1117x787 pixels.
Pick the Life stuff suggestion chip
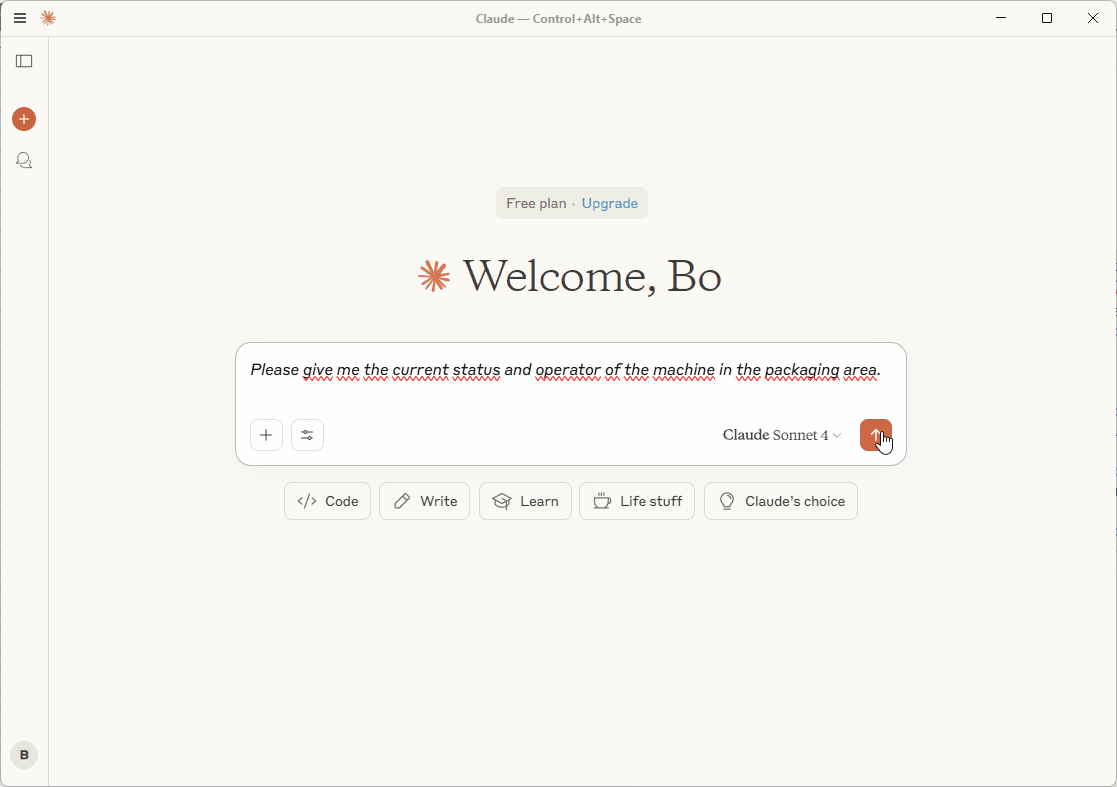coord(637,501)
